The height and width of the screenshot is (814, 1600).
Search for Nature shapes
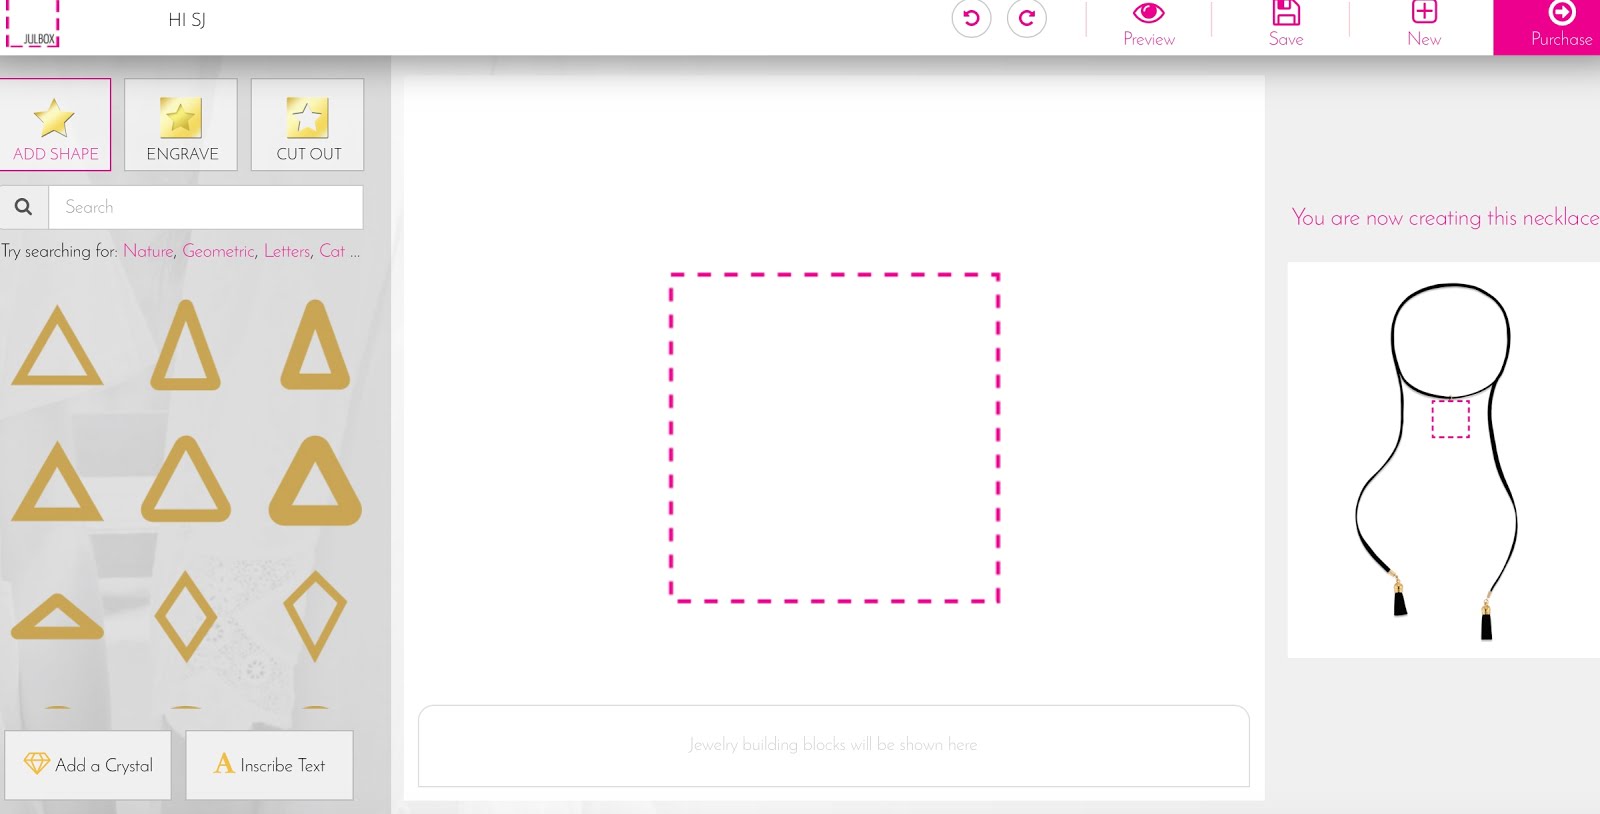148,251
